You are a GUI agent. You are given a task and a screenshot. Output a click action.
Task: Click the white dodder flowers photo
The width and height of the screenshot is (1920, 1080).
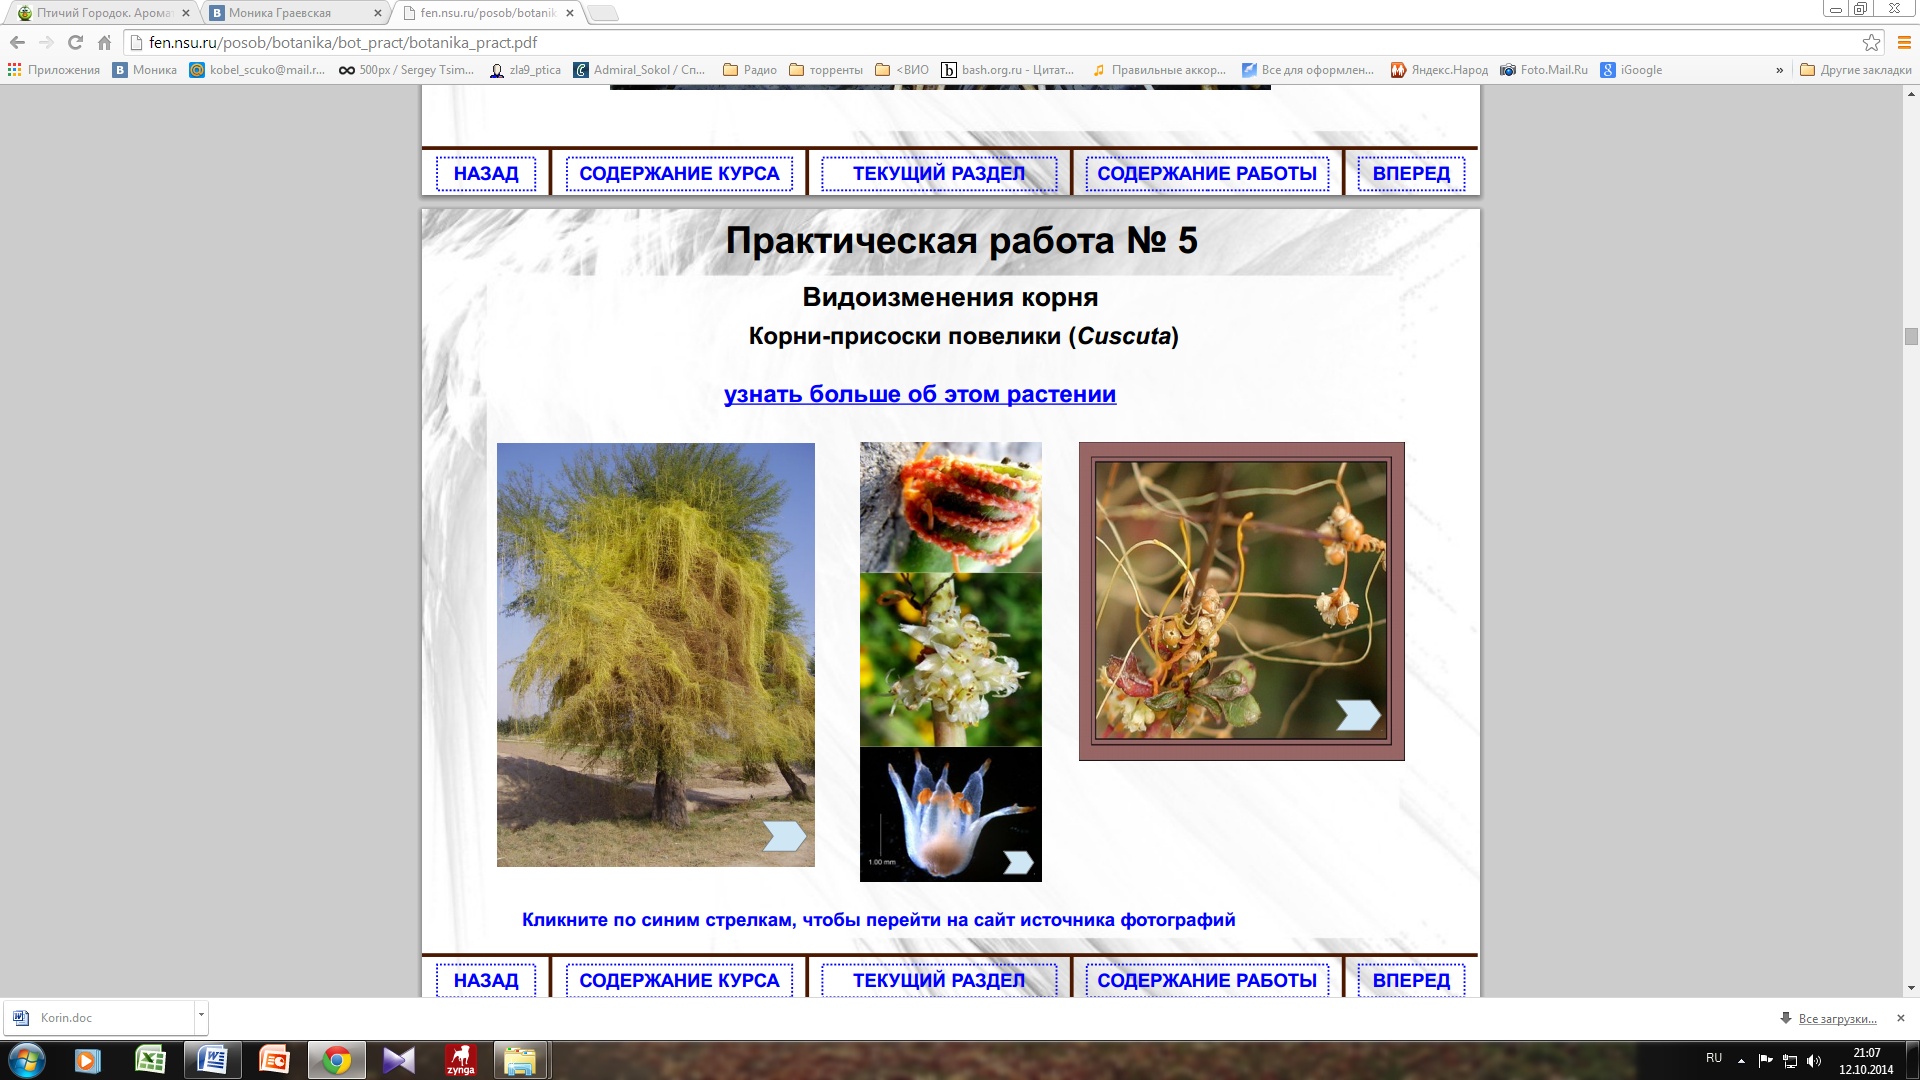950,660
